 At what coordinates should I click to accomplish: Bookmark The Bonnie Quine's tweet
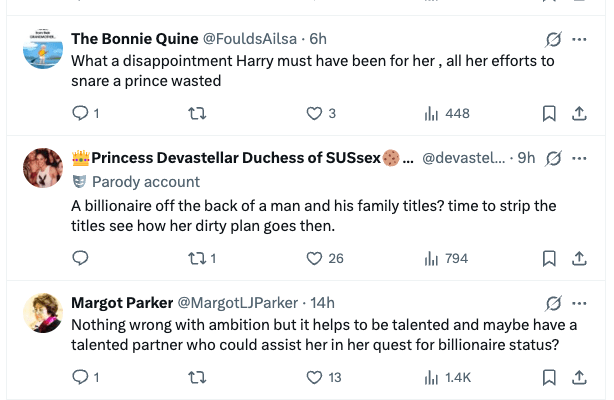click(549, 114)
